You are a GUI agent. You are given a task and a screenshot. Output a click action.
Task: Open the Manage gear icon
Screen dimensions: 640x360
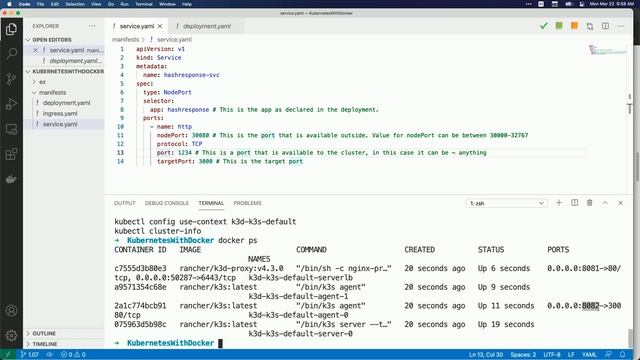[11, 336]
